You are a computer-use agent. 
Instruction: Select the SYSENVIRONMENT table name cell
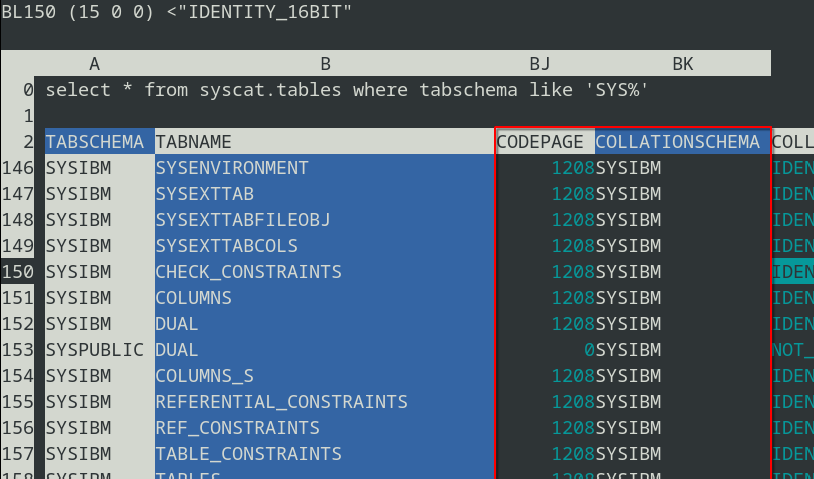pos(232,168)
